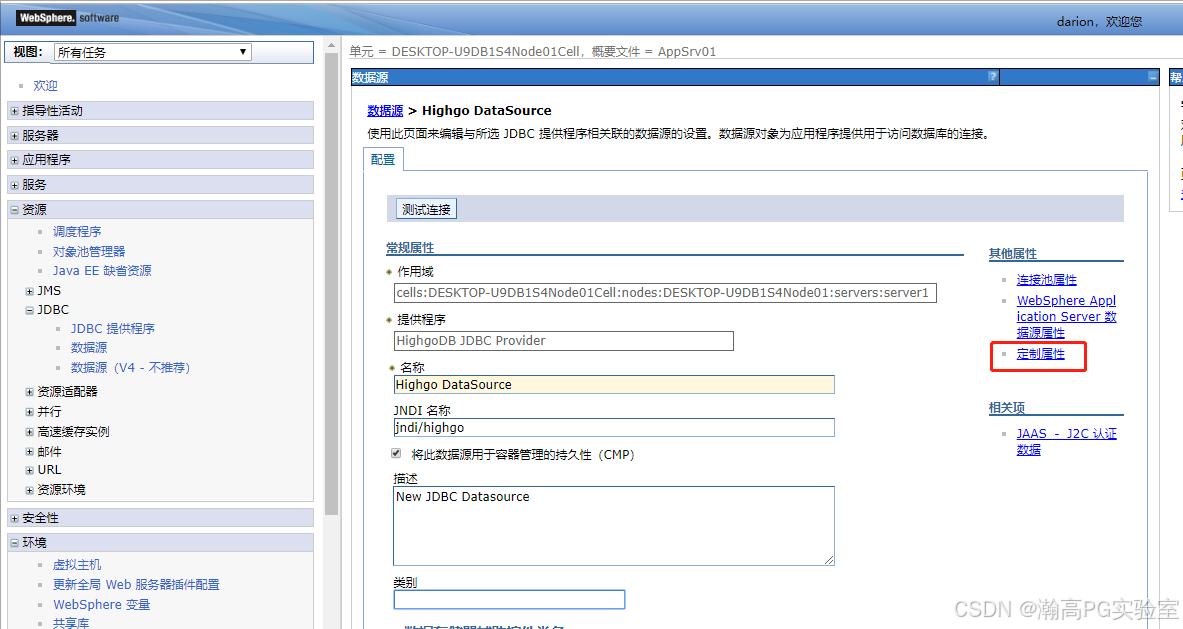Click the 常规属性 heading
This screenshot has height=629, width=1183.
tap(410, 247)
